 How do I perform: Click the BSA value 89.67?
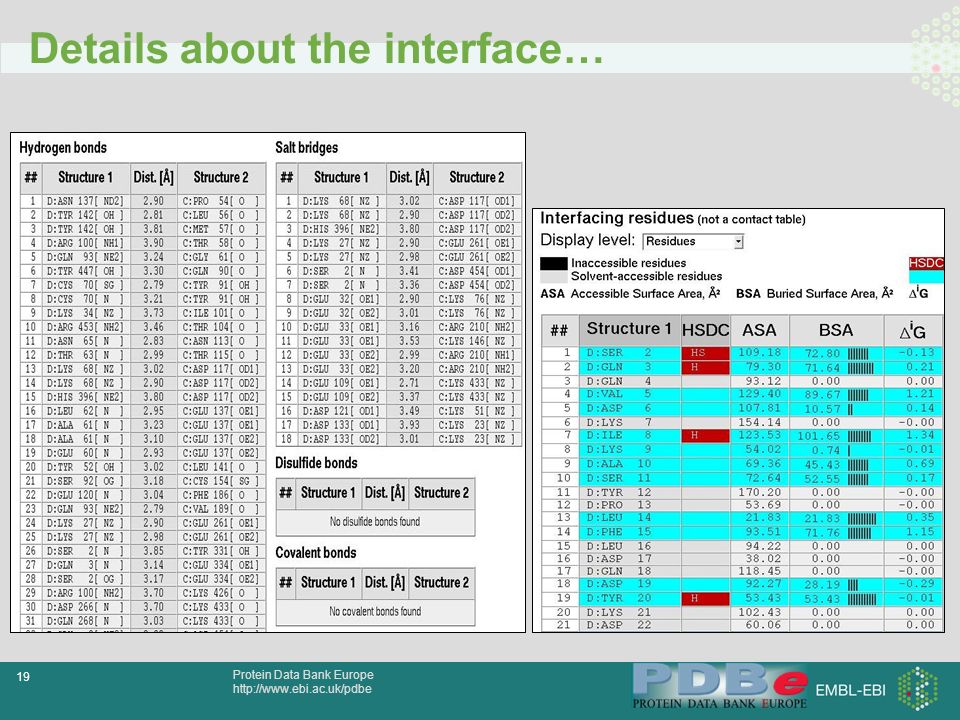(x=822, y=396)
